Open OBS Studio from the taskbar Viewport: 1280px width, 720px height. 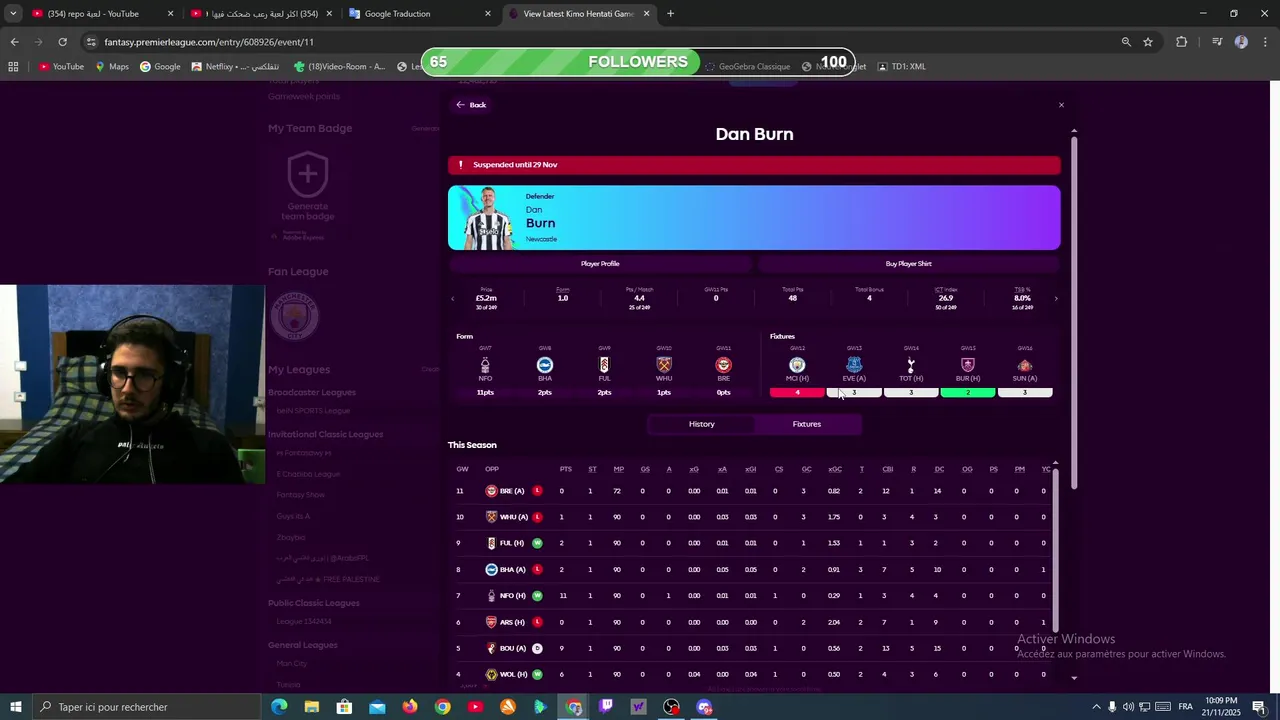671,707
